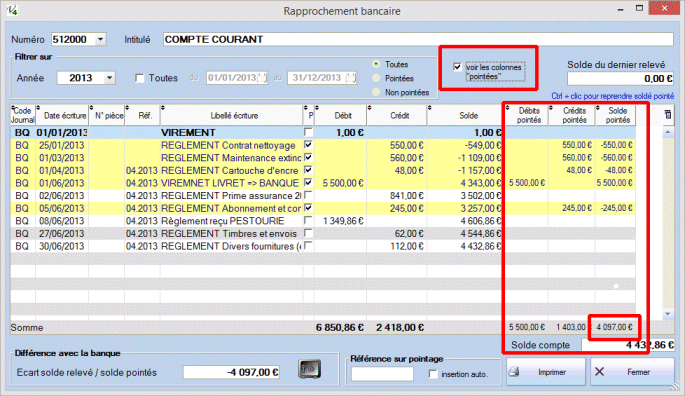Select the Non pointées radio button
The height and width of the screenshot is (396, 685).
coord(376,92)
